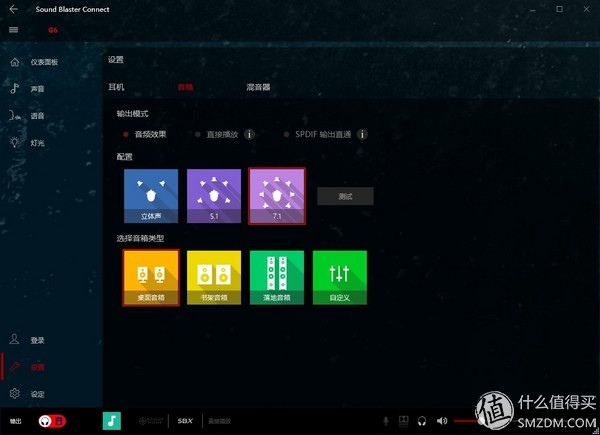Show info for 直接播放 mode
The height and width of the screenshot is (435, 600).
pyautogui.click(x=249, y=134)
